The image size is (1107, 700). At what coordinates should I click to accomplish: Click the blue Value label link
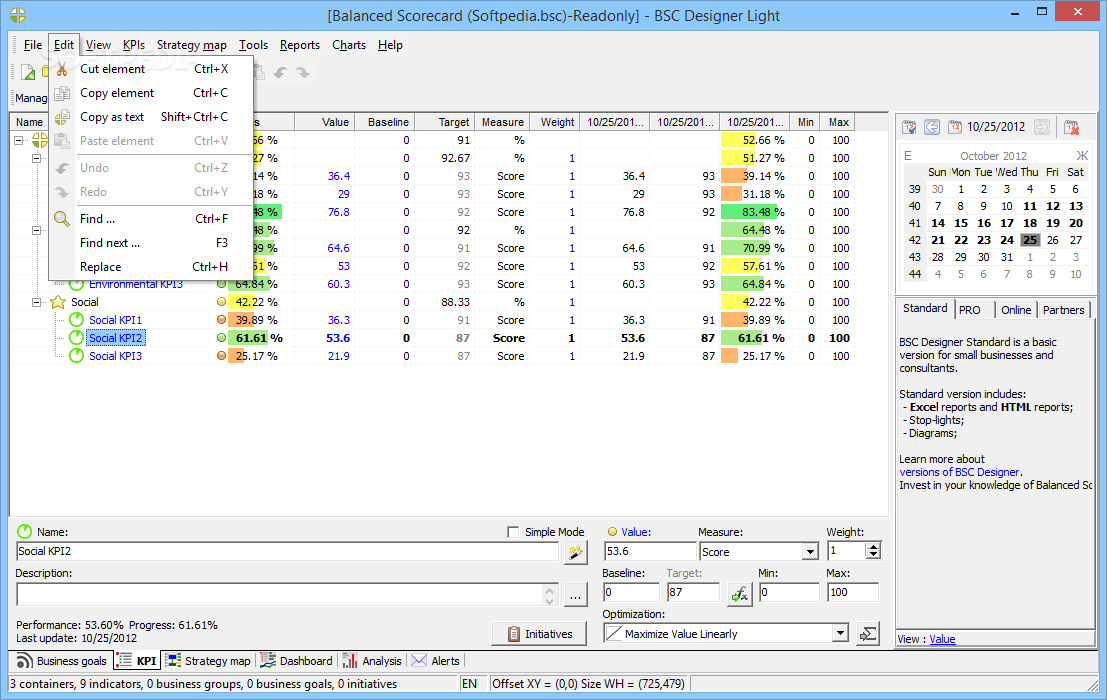(x=635, y=532)
